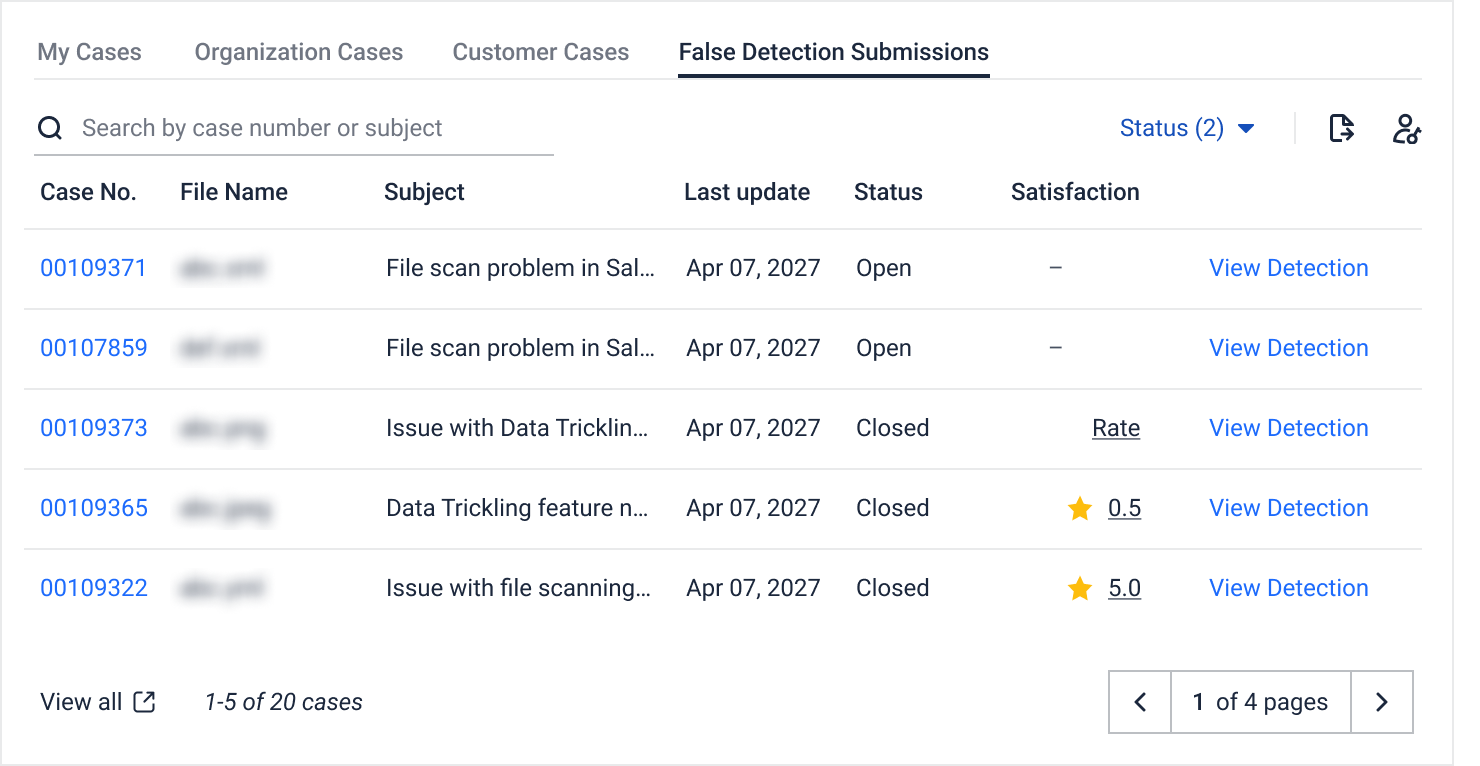View Detection for case 00109365
This screenshot has height=766, width=1480.
click(1289, 508)
